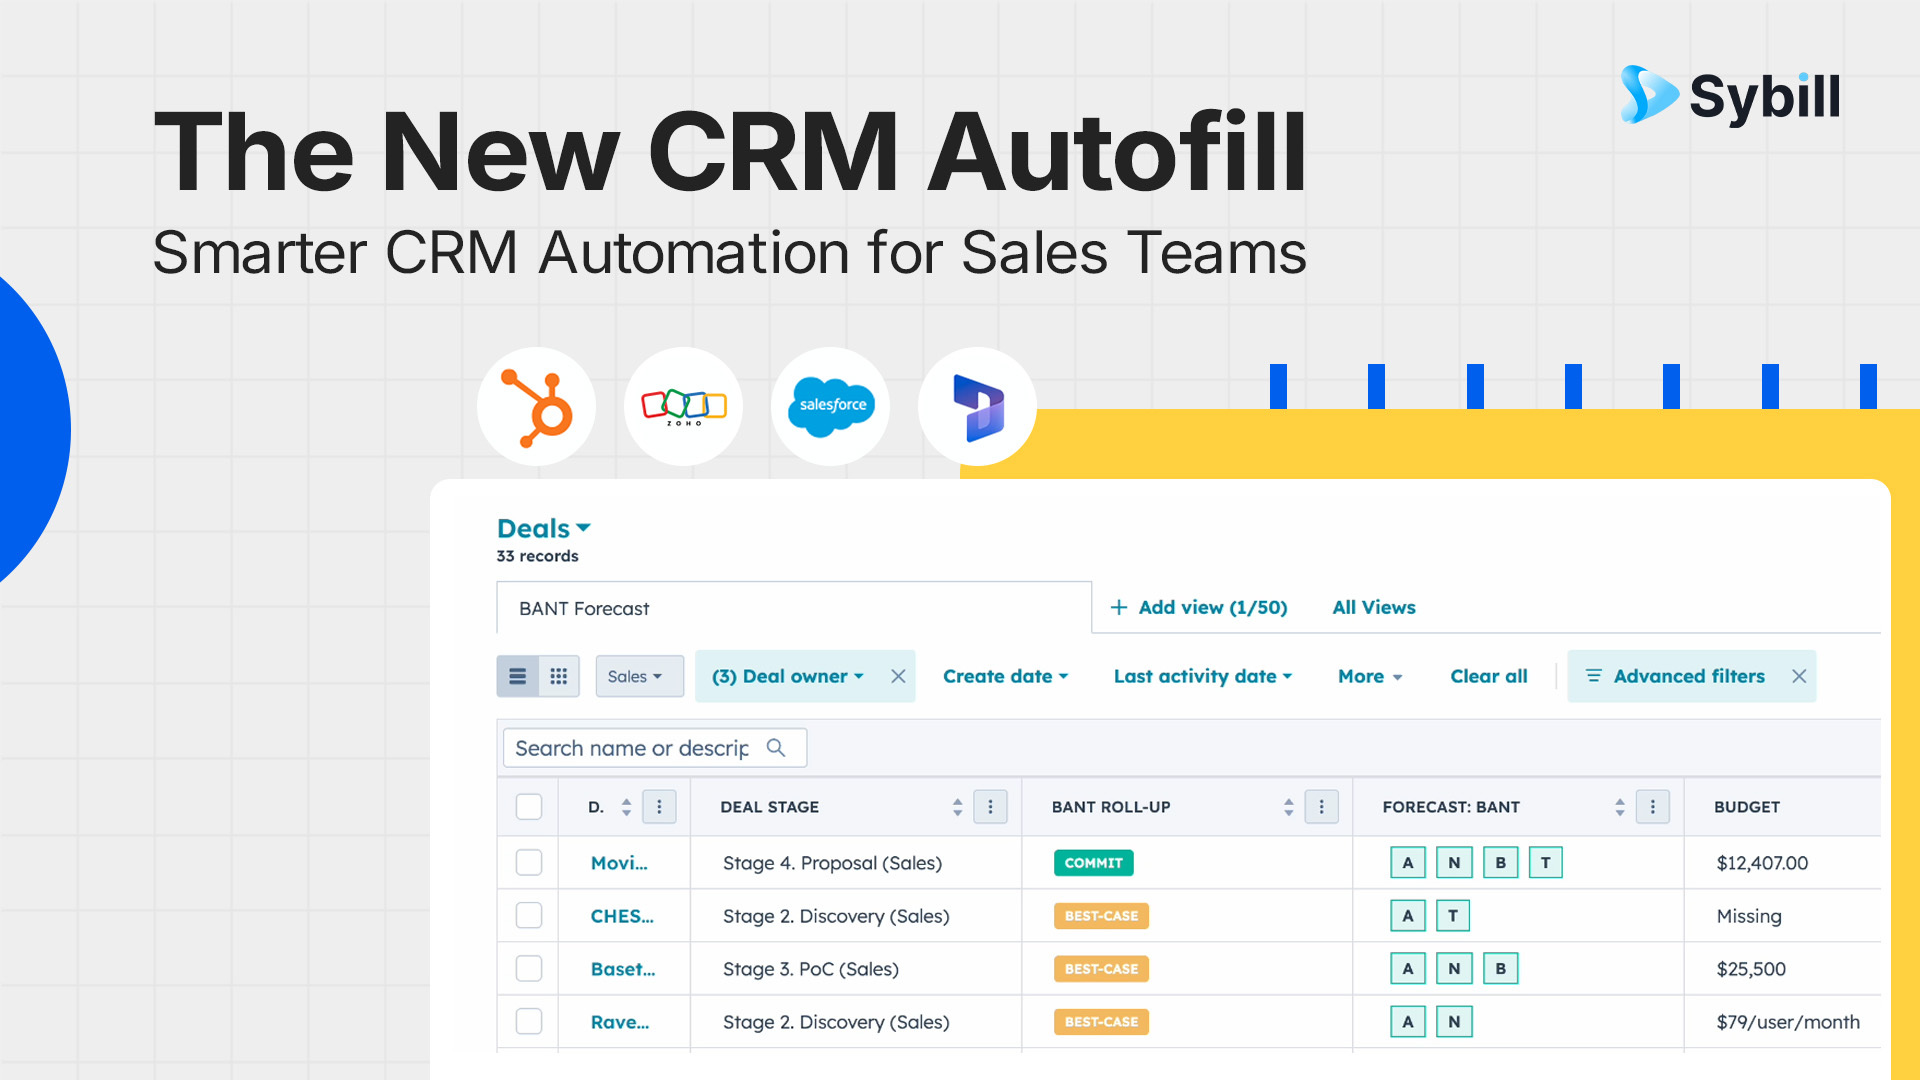The image size is (1920, 1080).
Task: Open BANT Roll-Up column options menu
Action: pyautogui.click(x=1321, y=806)
